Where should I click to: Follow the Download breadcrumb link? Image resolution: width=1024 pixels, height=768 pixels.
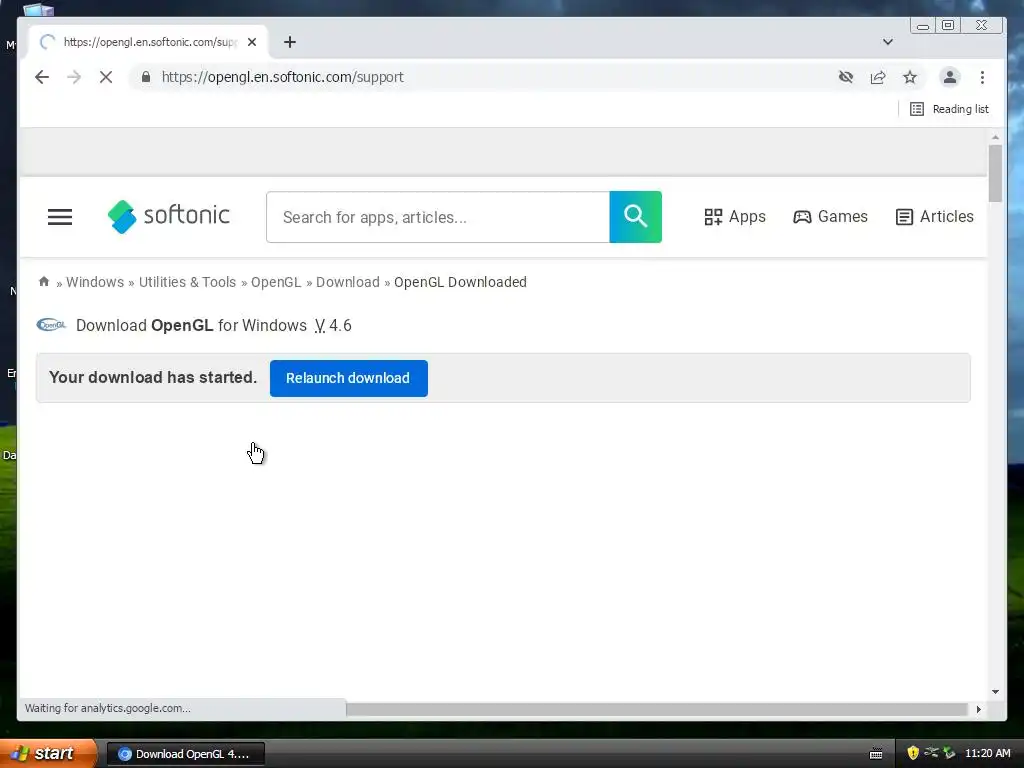[x=347, y=282]
